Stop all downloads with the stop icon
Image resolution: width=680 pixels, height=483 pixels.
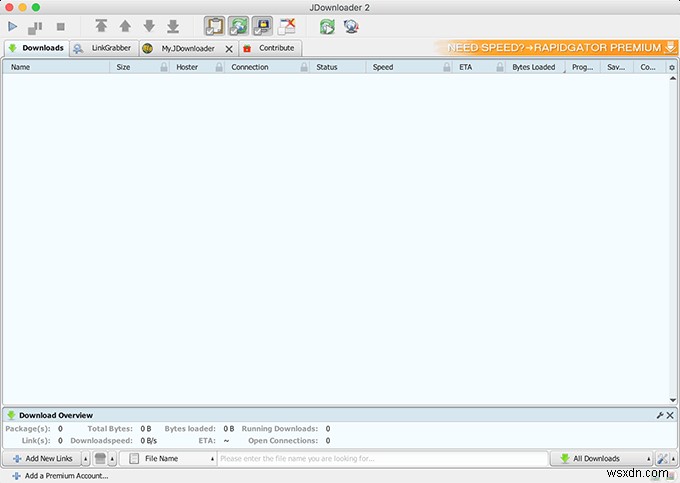coord(61,27)
